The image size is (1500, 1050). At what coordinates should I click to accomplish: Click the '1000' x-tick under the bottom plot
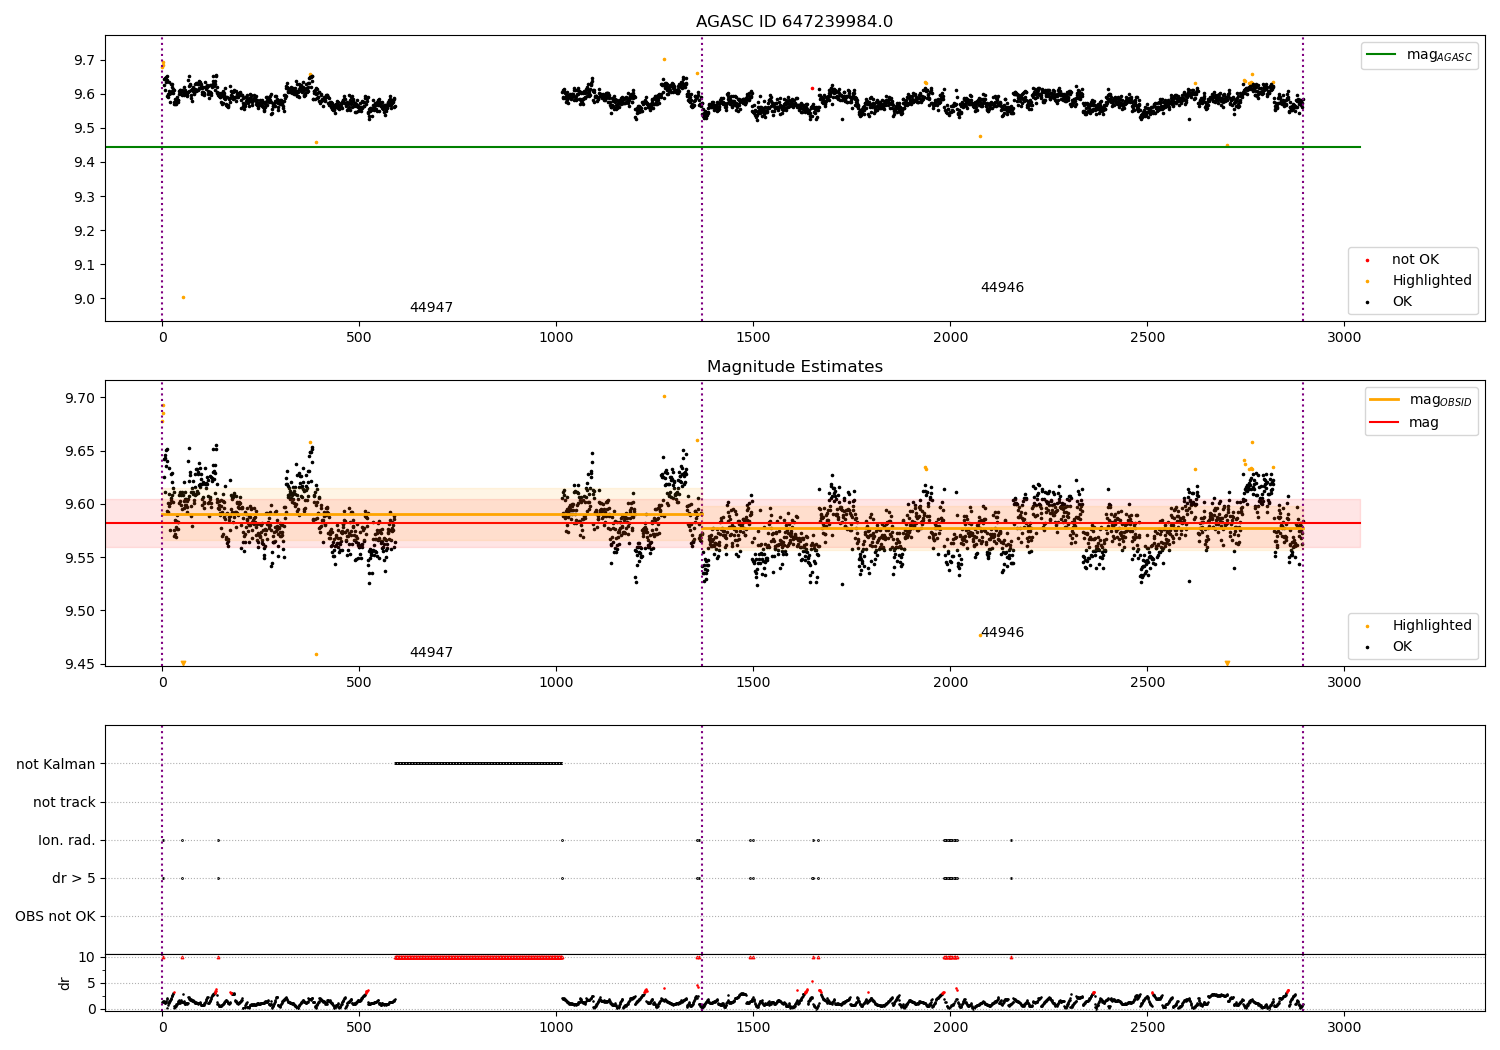point(556,1027)
